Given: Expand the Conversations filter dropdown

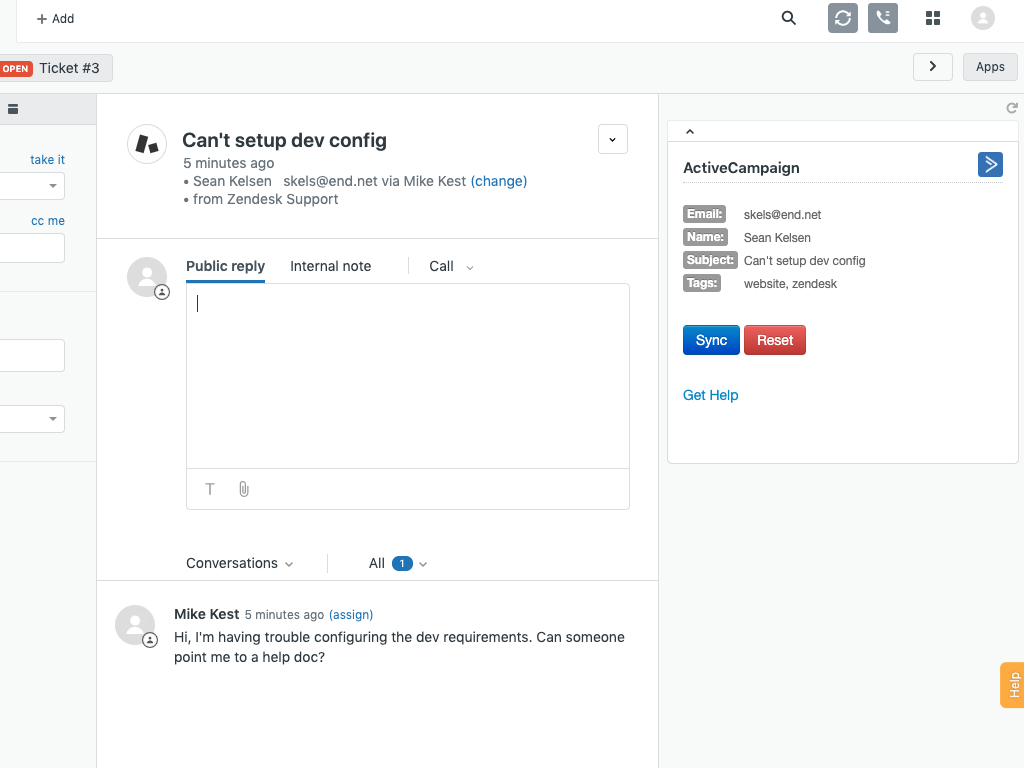Looking at the screenshot, I should [240, 564].
